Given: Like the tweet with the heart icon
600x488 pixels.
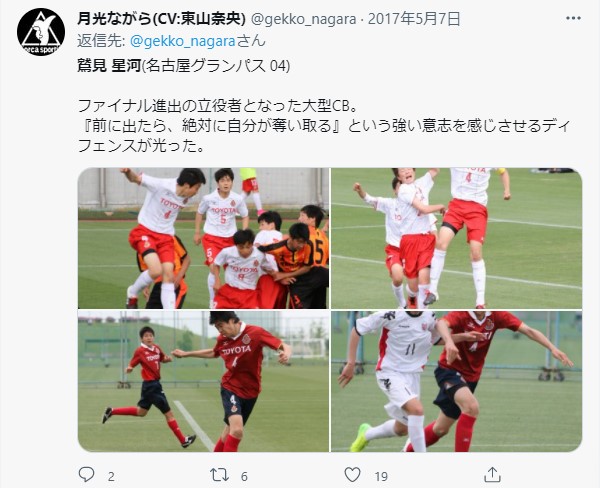Looking at the screenshot, I should coord(352,475).
